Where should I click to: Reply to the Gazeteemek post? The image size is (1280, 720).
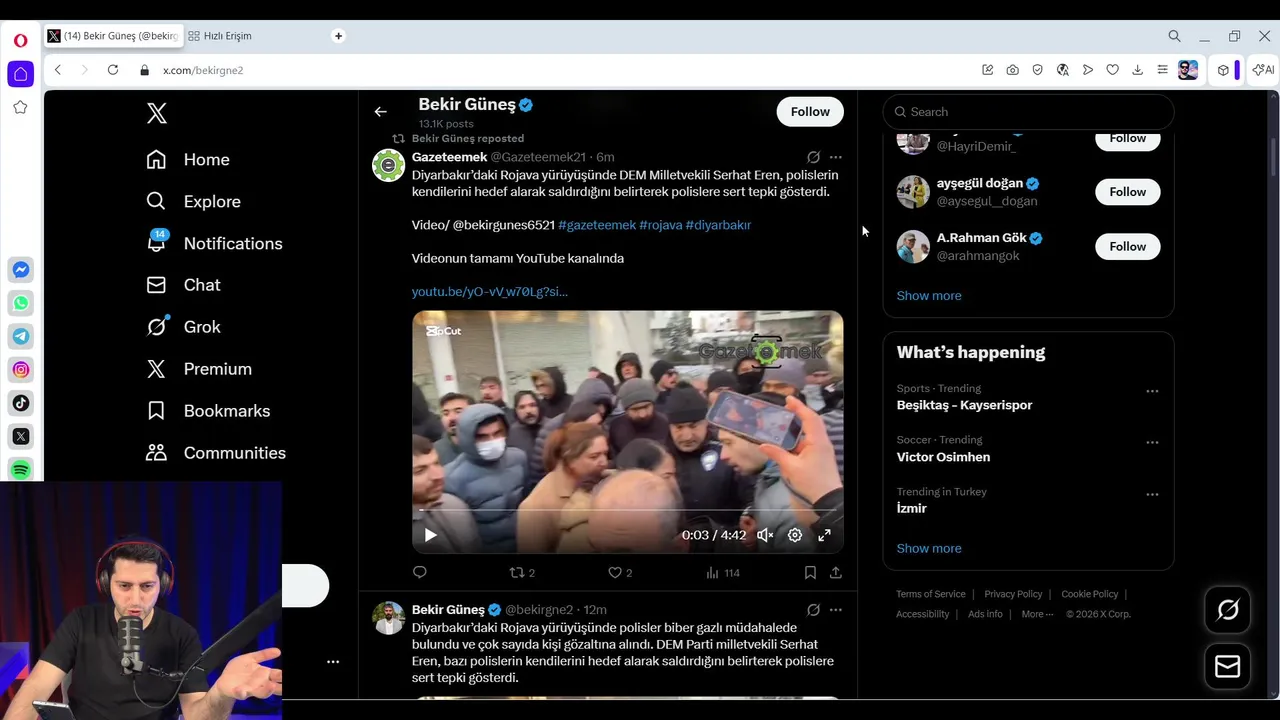(420, 573)
